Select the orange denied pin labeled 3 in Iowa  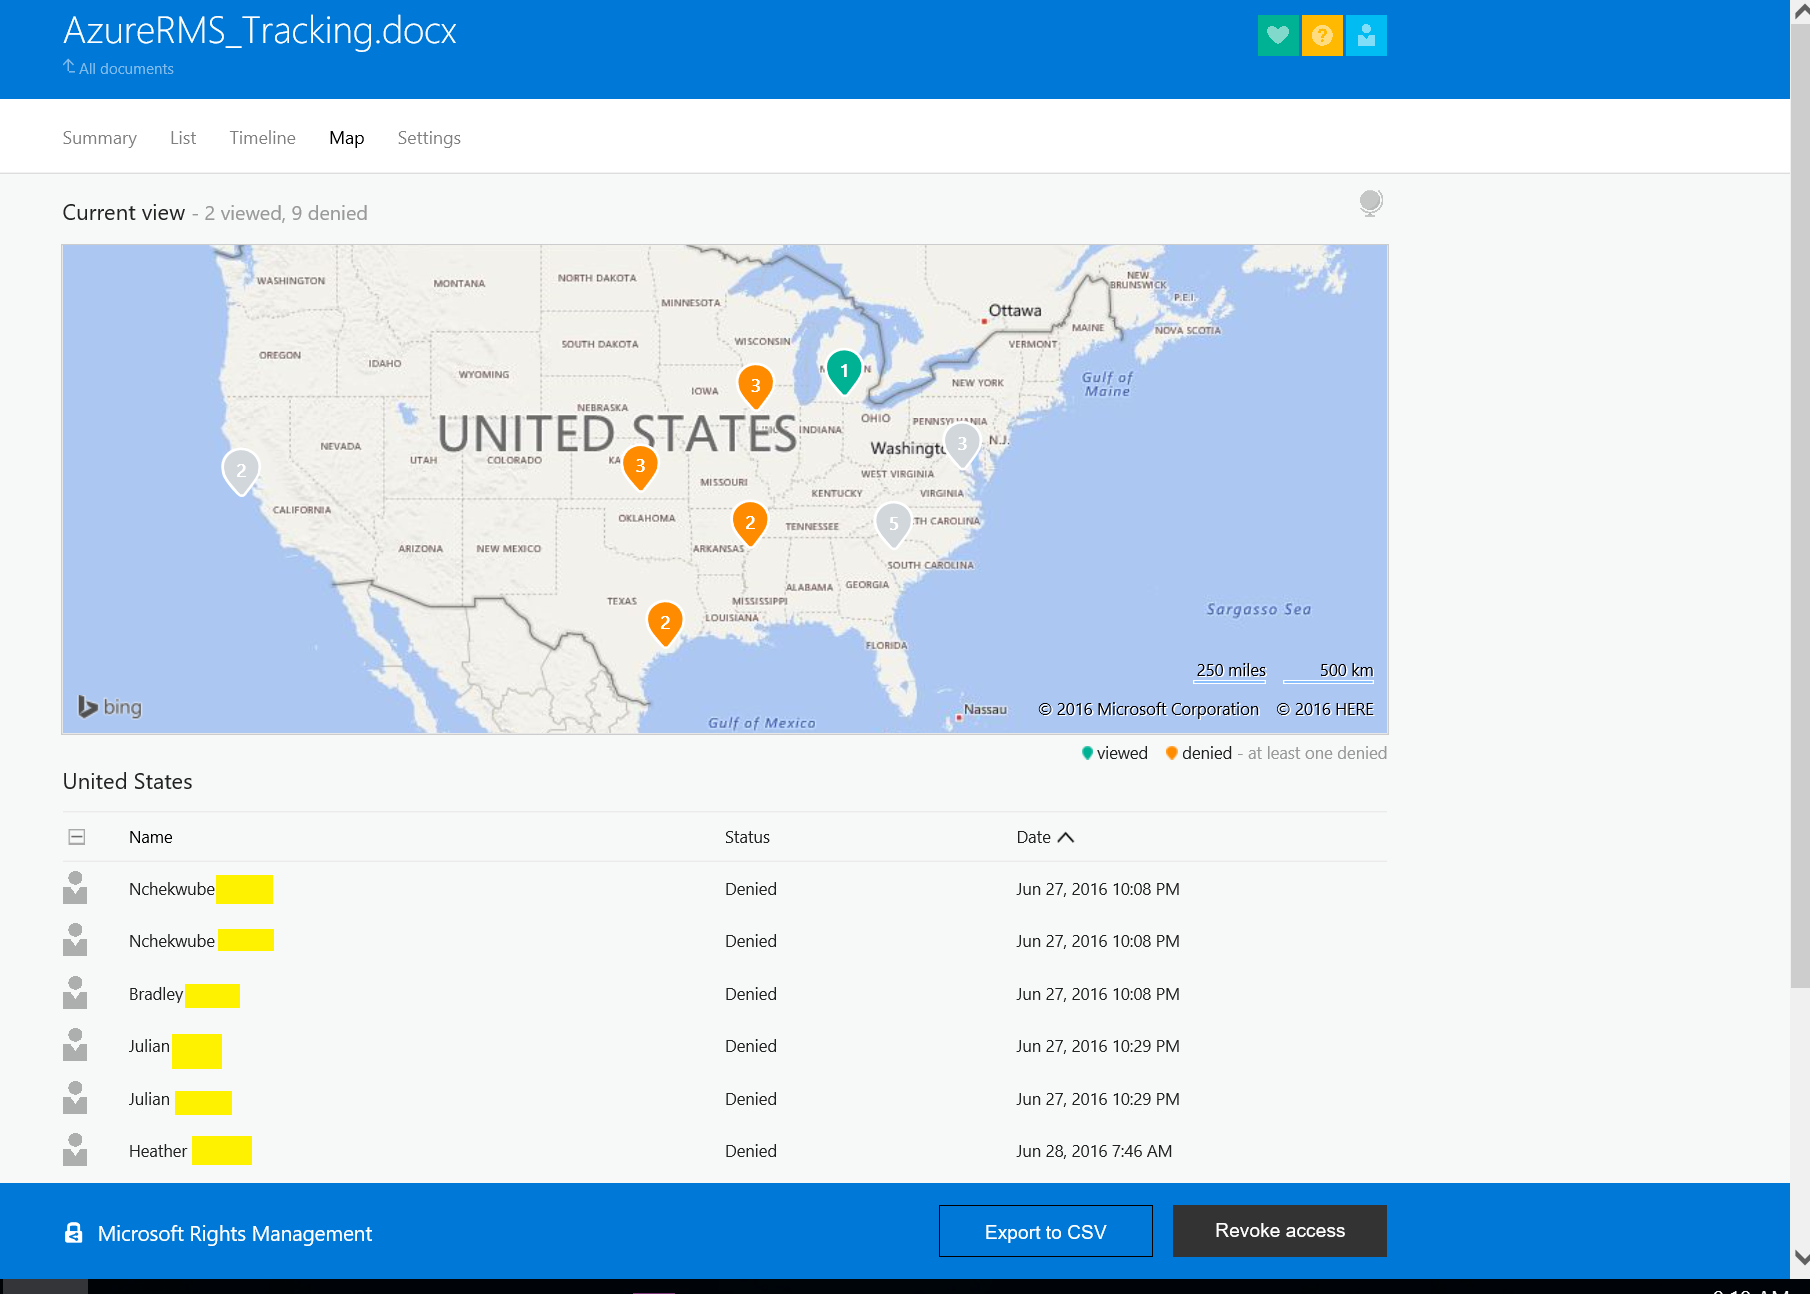pyautogui.click(x=755, y=385)
